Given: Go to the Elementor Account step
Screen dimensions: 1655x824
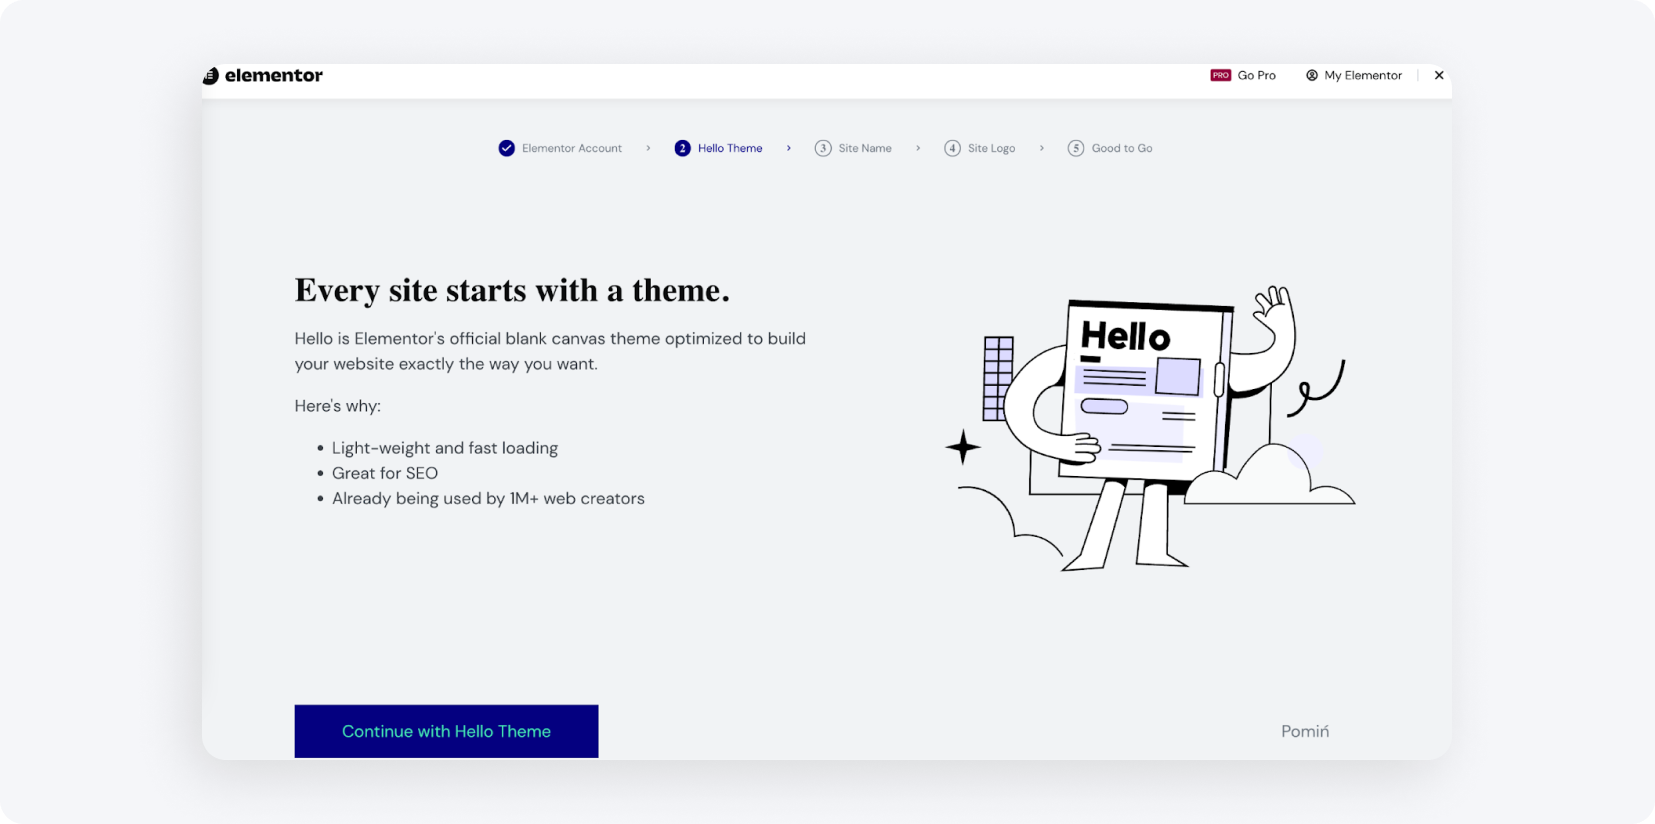Looking at the screenshot, I should (x=572, y=148).
